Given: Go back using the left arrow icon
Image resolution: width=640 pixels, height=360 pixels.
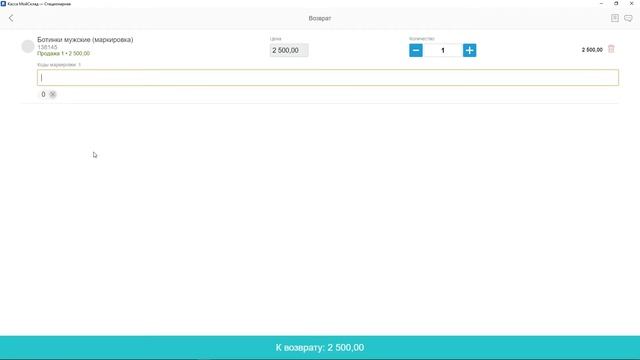Looking at the screenshot, I should (11, 18).
